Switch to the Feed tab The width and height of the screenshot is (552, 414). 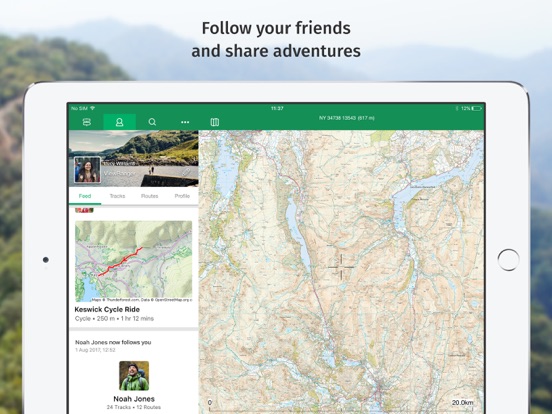click(x=85, y=196)
